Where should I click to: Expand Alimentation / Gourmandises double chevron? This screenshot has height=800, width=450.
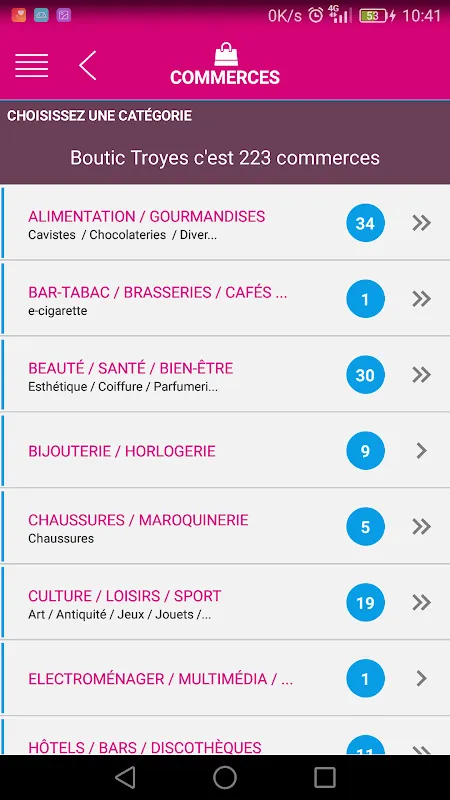tap(422, 223)
